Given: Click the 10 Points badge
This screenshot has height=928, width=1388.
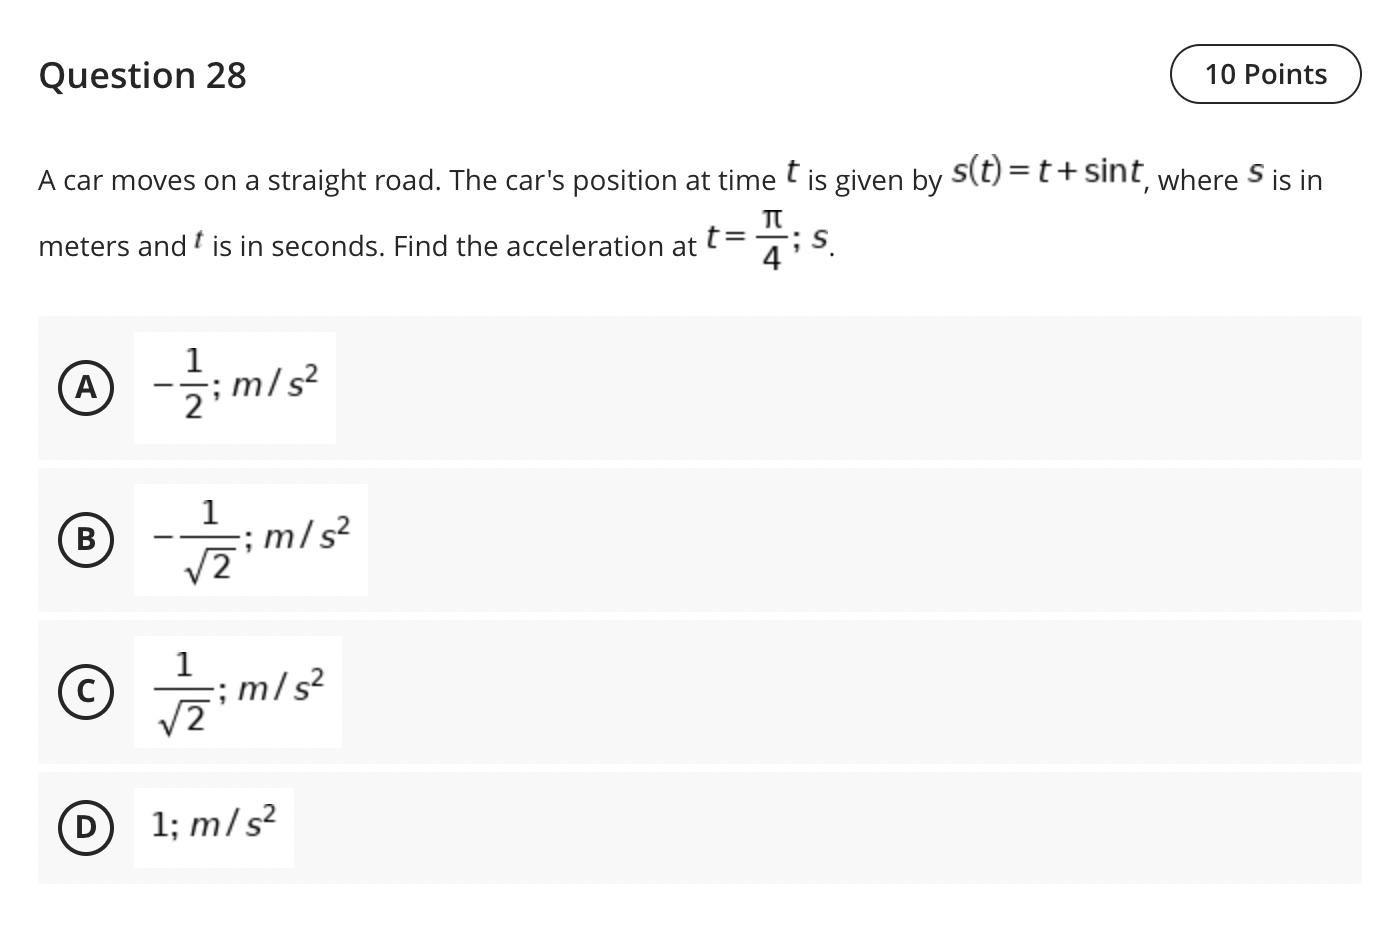Looking at the screenshot, I should 1265,74.
